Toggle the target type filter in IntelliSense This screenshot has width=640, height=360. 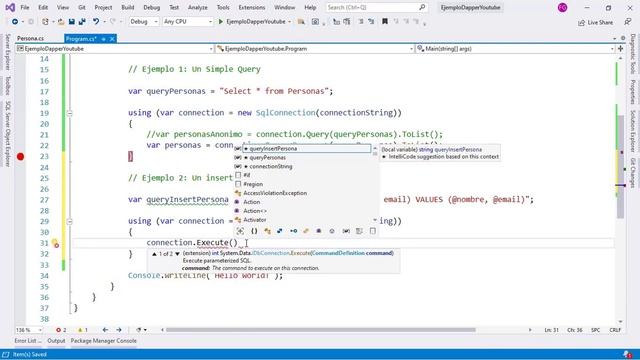[x=240, y=231]
